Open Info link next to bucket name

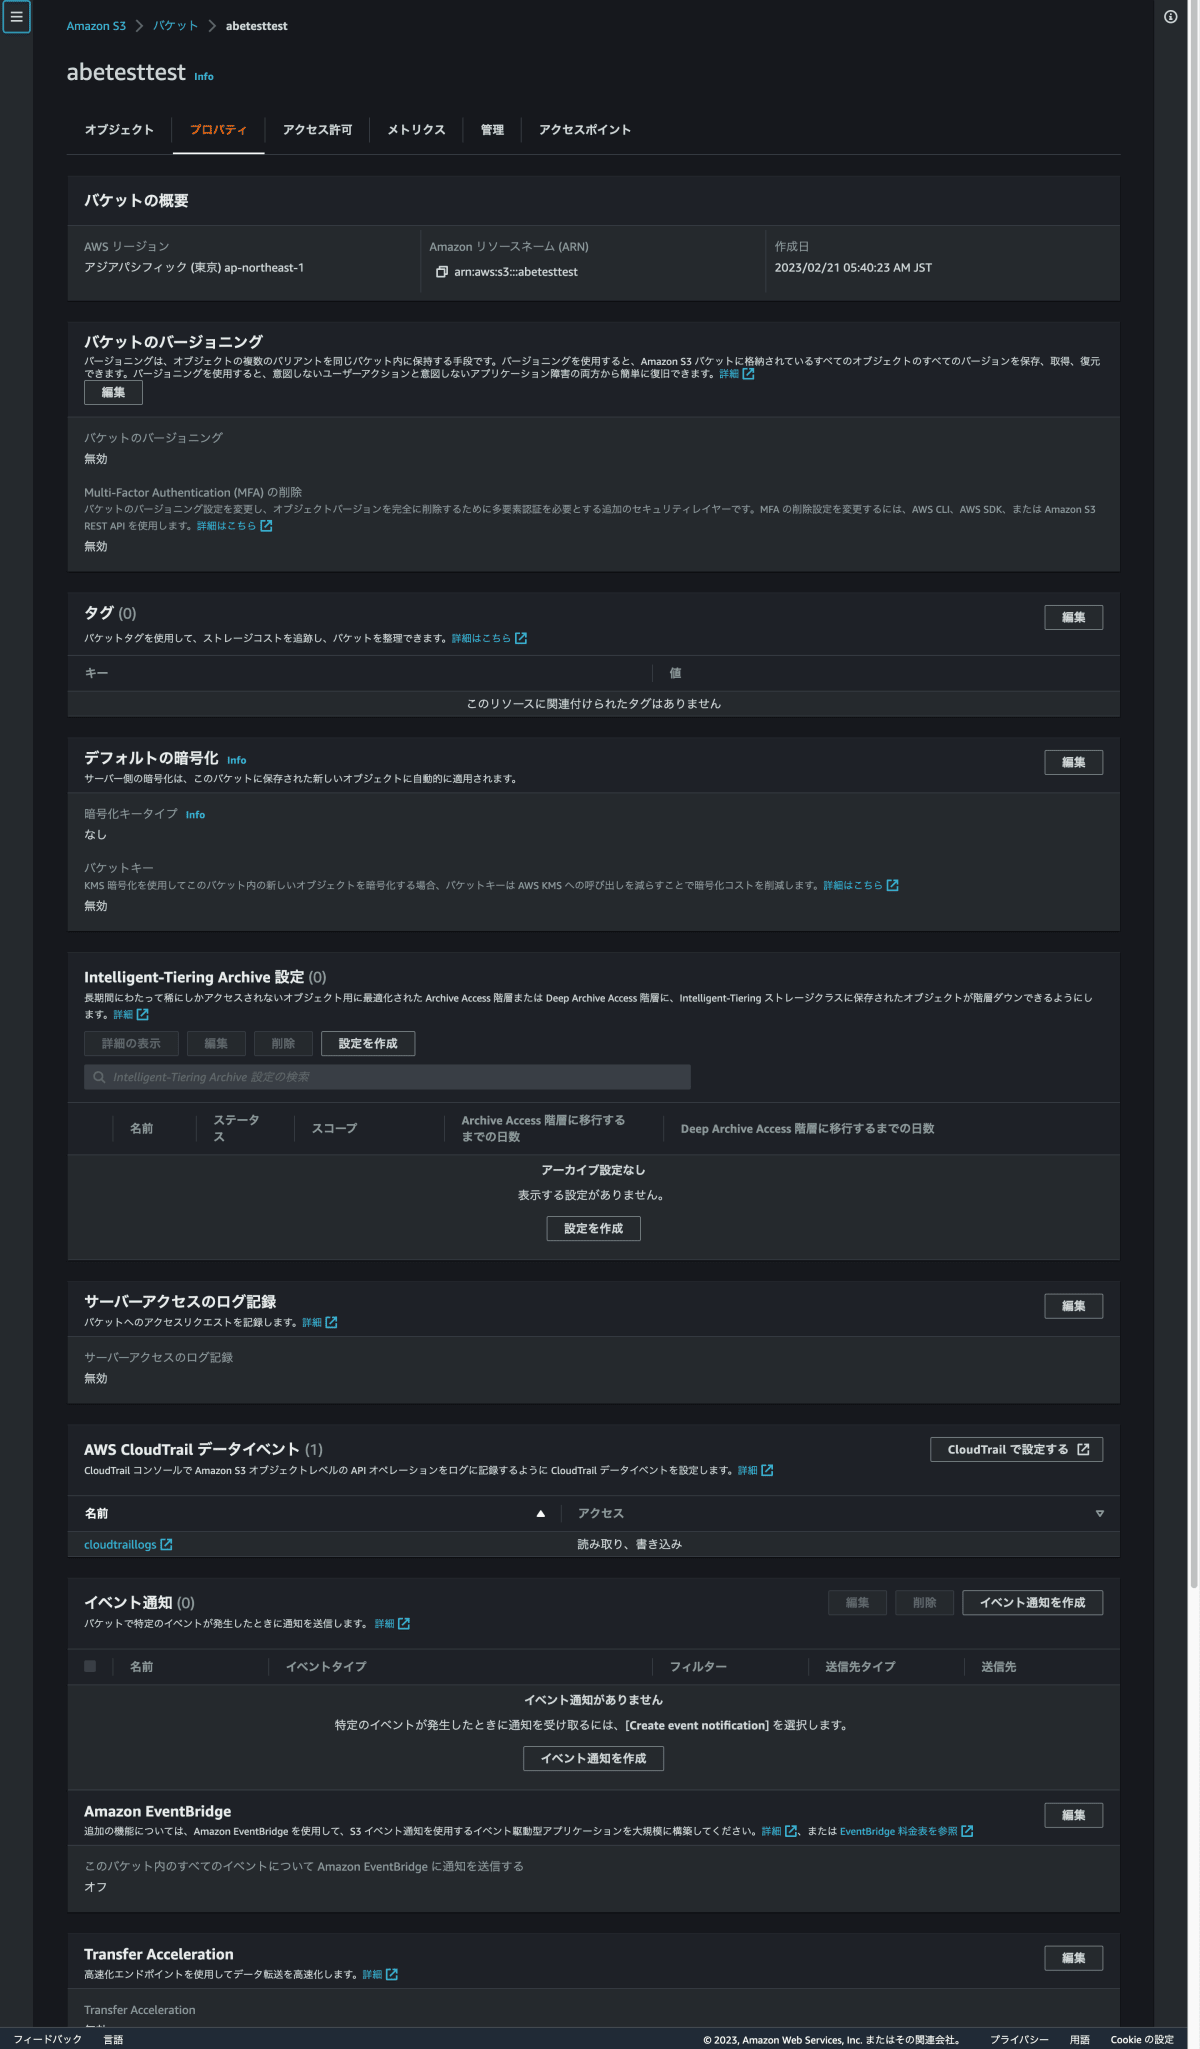(x=204, y=77)
